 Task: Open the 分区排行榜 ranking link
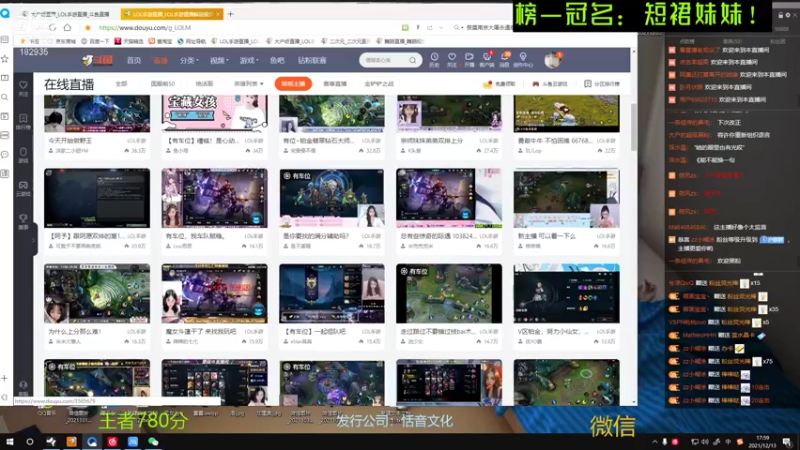[602, 84]
